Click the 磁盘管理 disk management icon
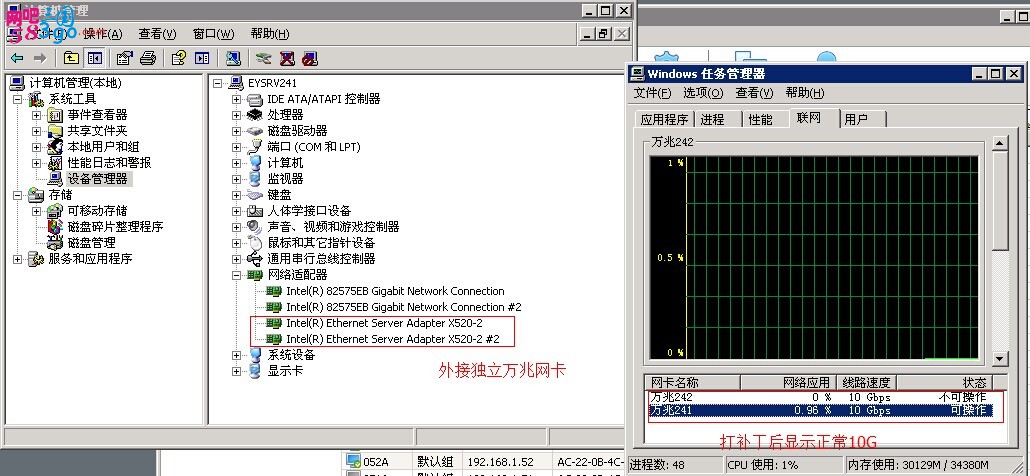 (56, 242)
